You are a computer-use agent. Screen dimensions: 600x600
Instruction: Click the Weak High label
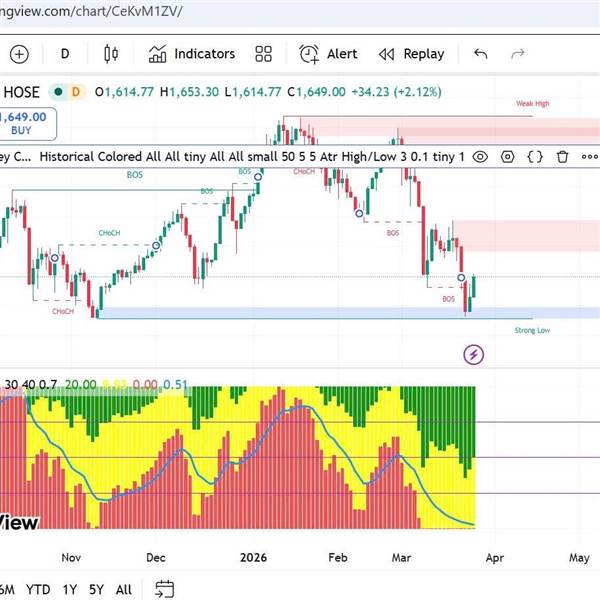click(532, 103)
